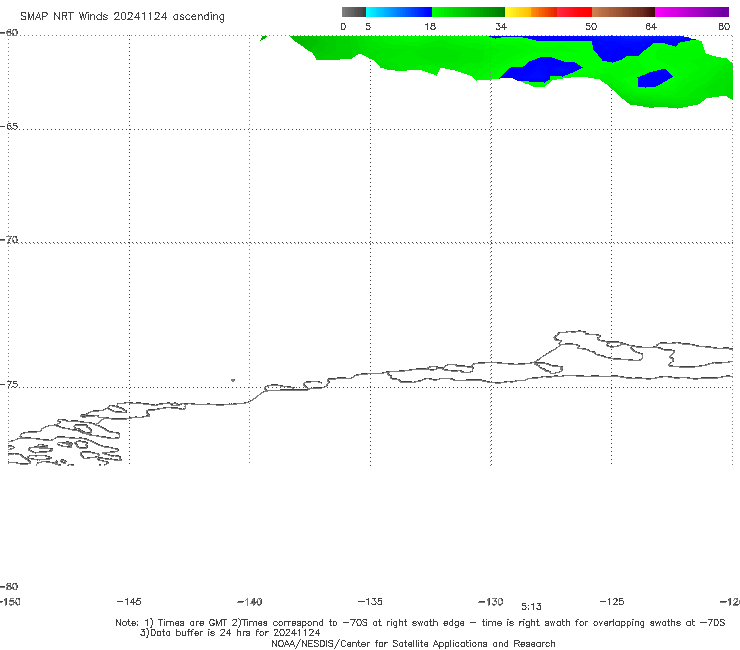Click the swath time label '5:13'
The width and height of the screenshot is (740, 650).
tap(531, 607)
